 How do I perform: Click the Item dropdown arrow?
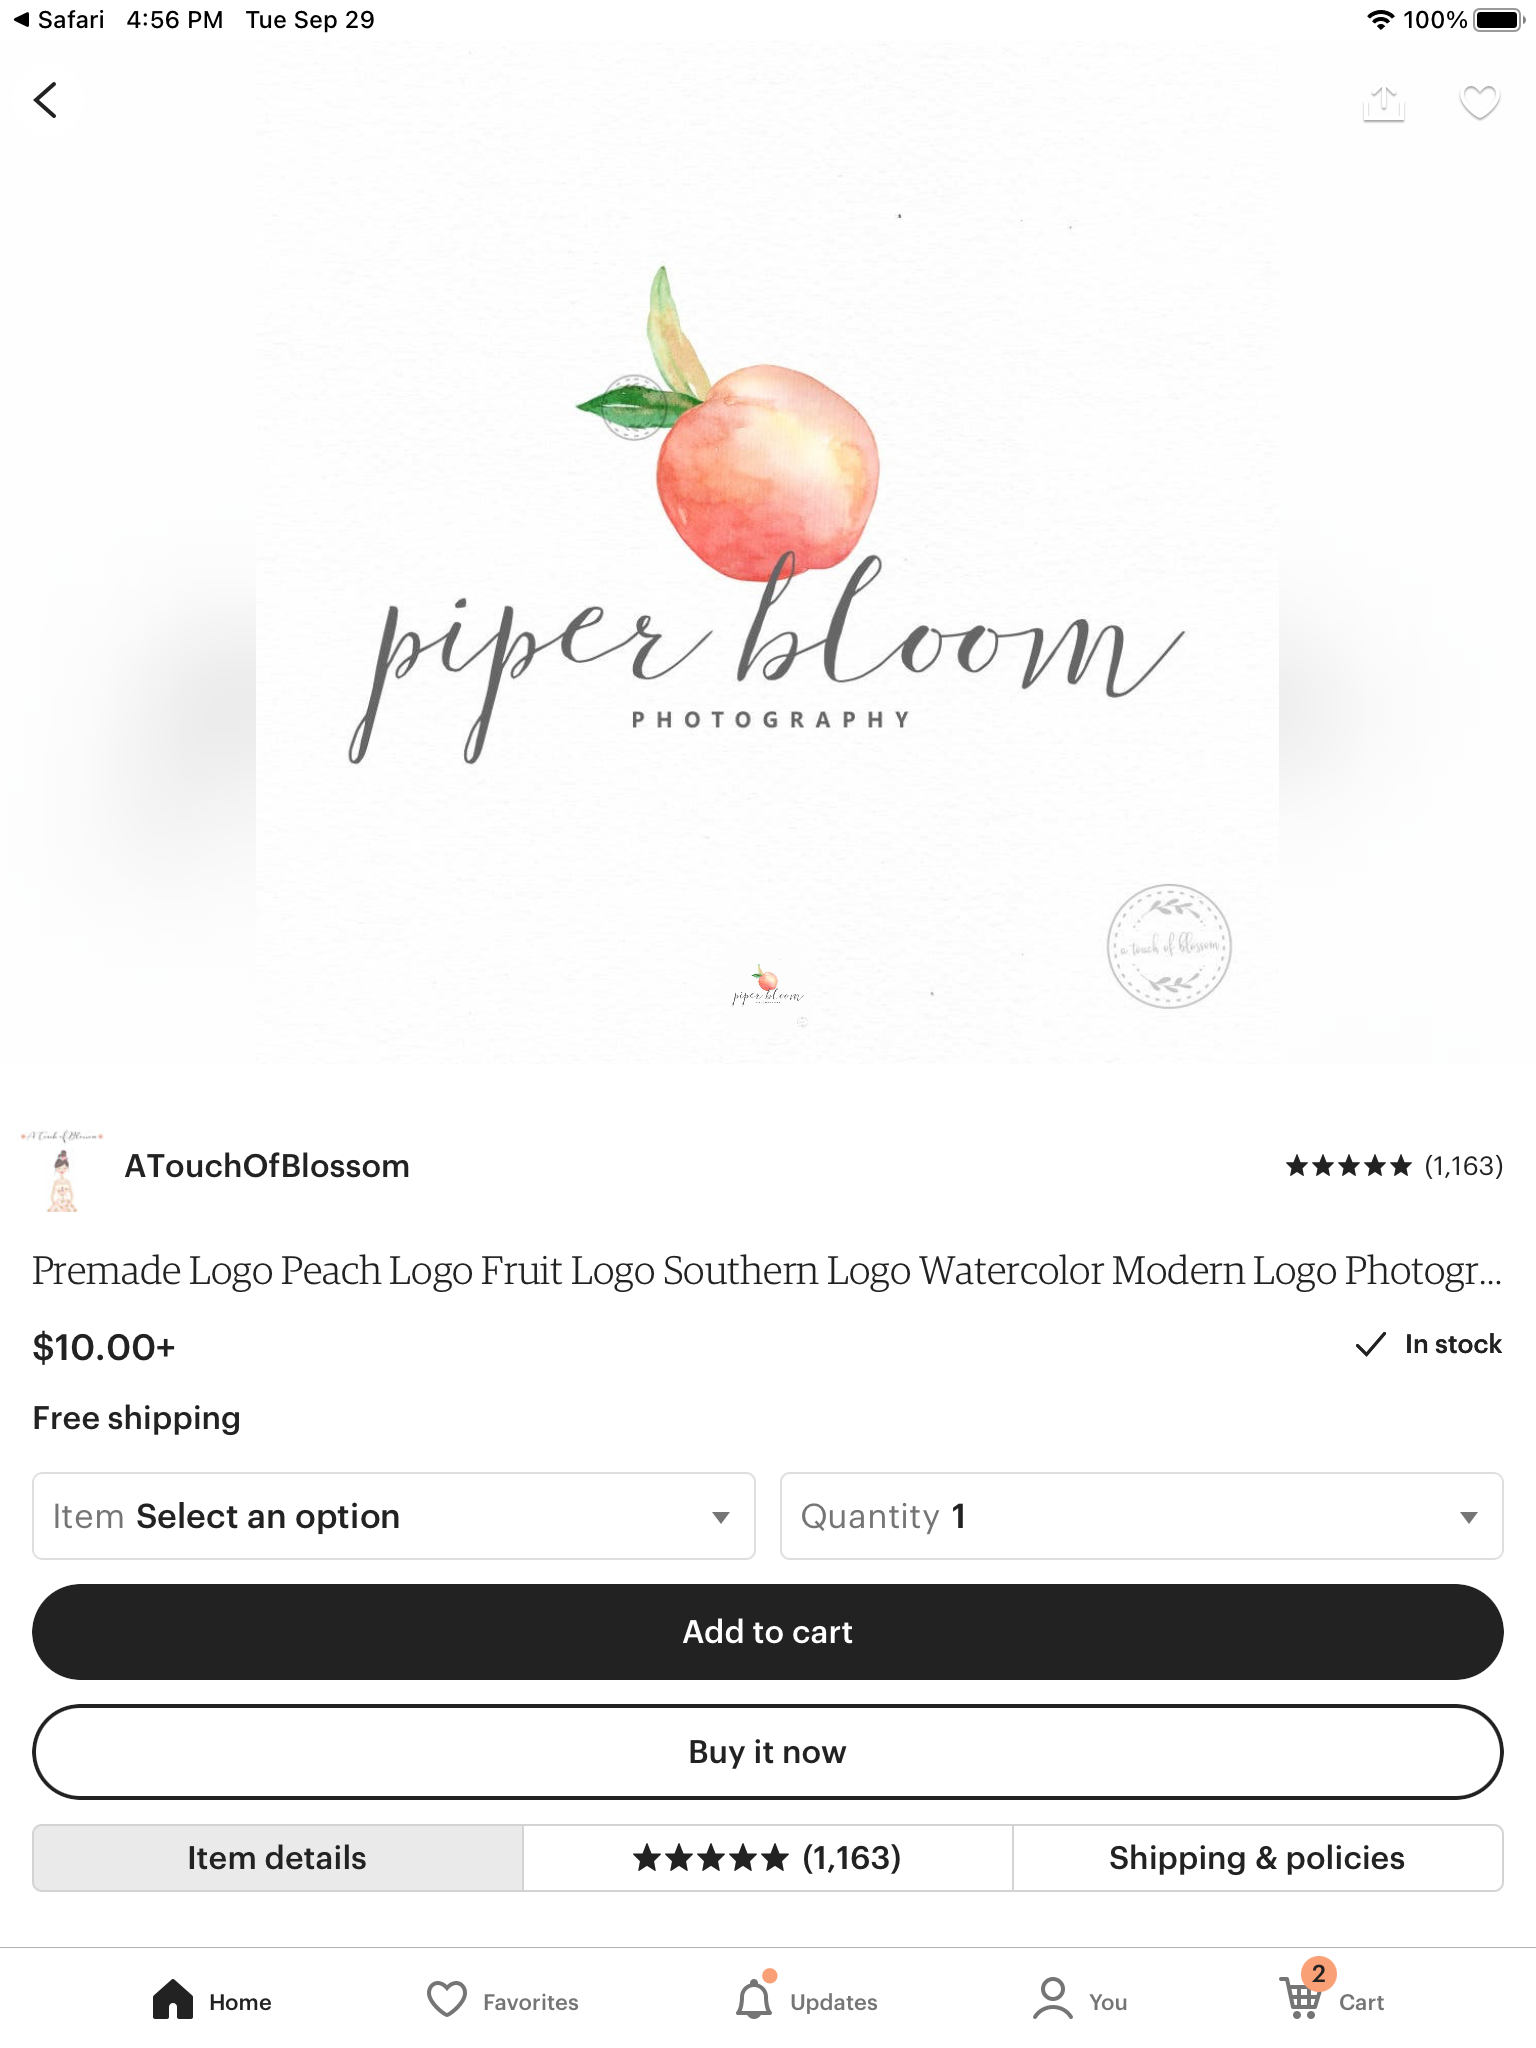(x=720, y=1517)
